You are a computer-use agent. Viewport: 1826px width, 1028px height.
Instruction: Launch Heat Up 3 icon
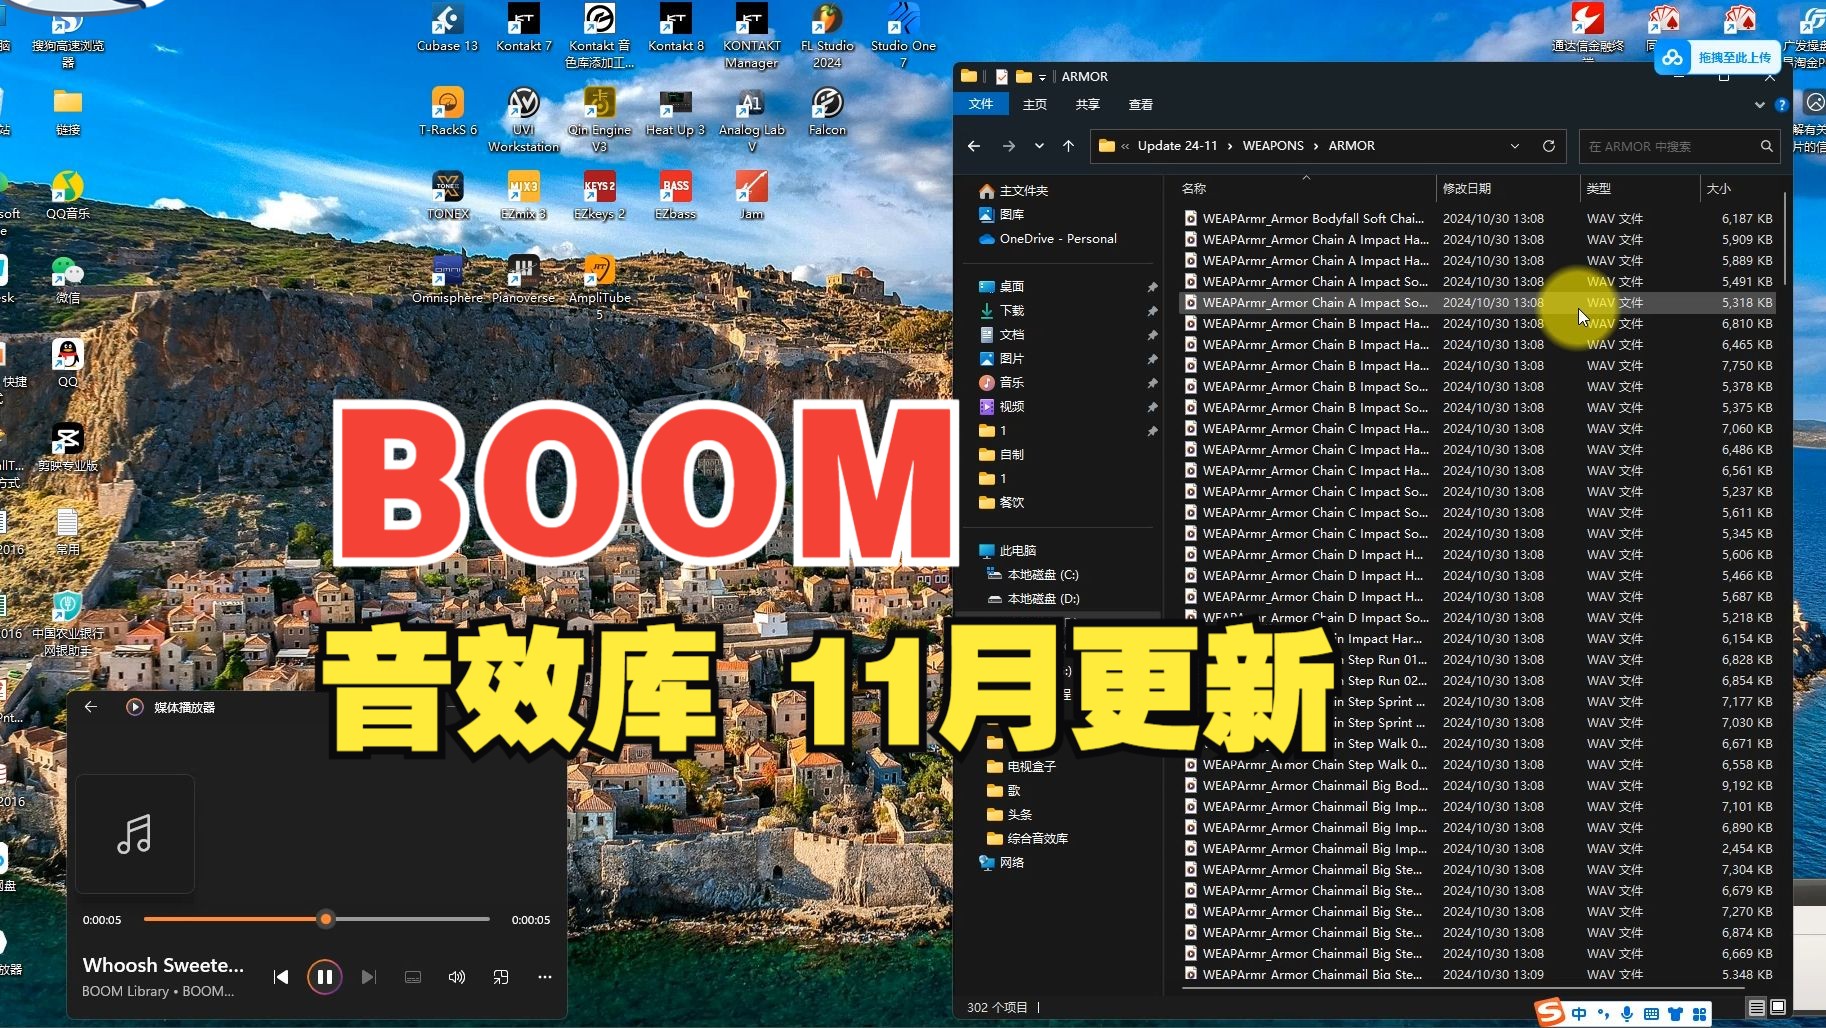675,112
